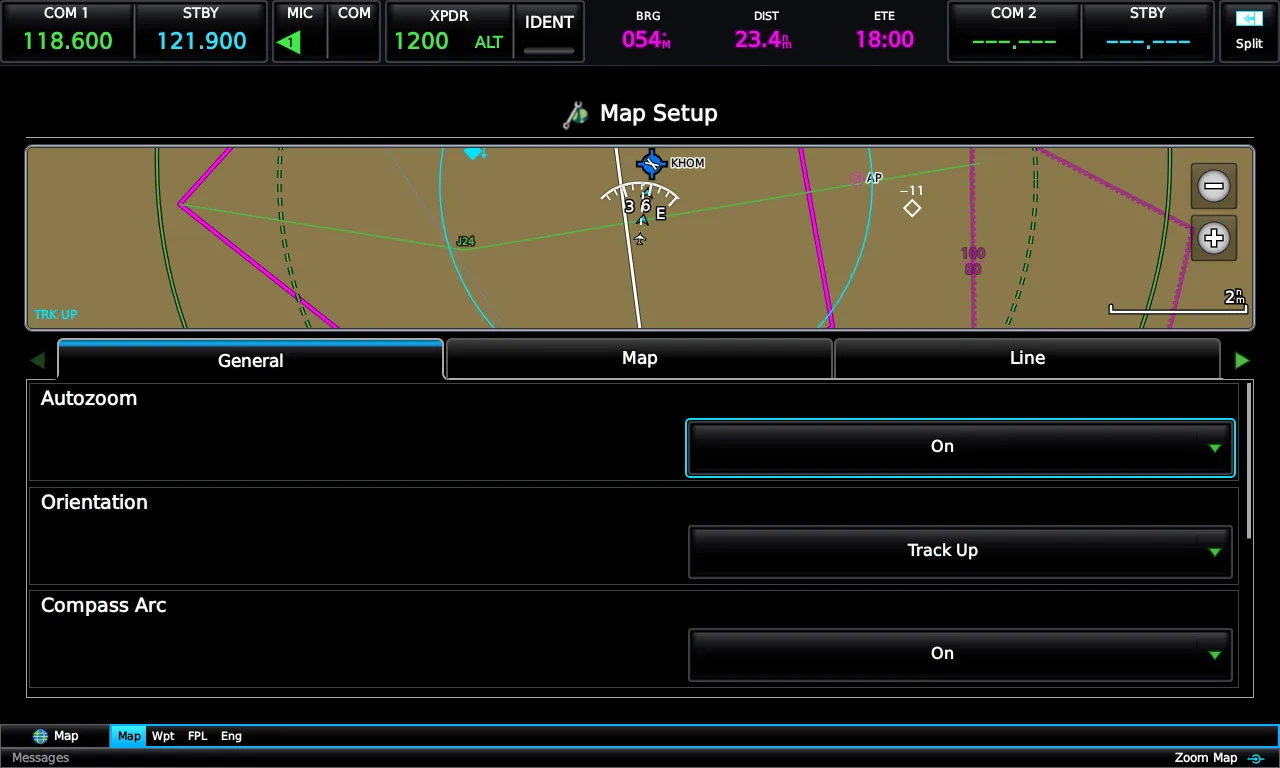Click the Split screen icon
1280x768 pixels.
point(1249,31)
